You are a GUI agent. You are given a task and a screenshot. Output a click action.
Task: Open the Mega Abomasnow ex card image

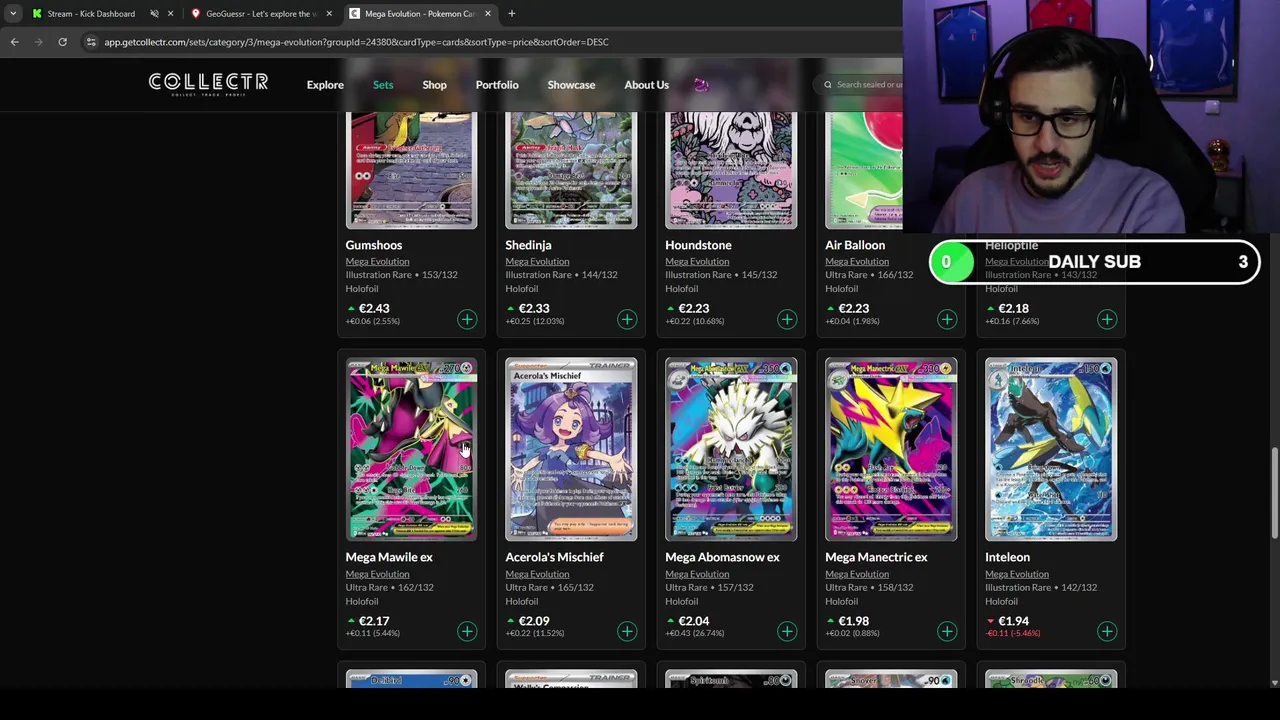731,449
